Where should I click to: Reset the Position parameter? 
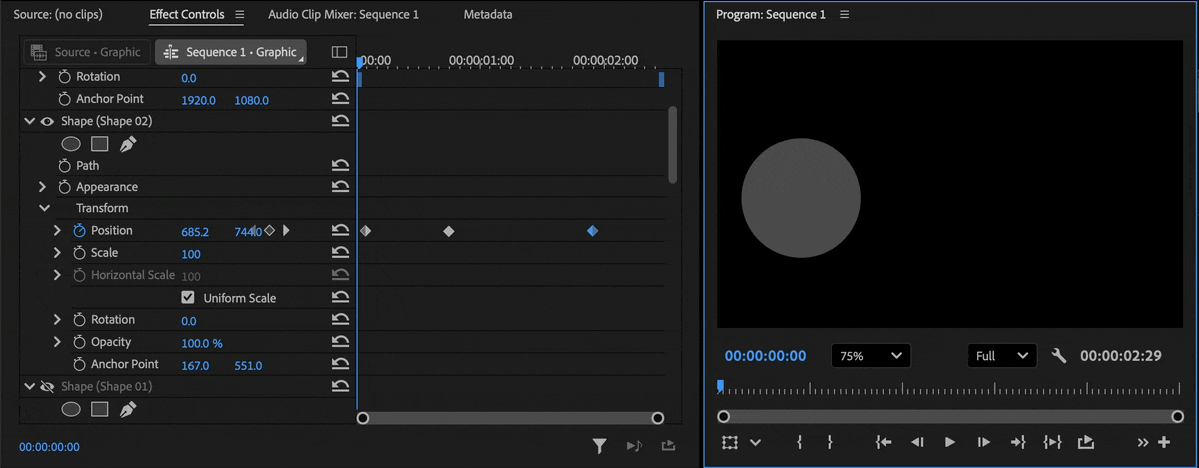click(x=340, y=230)
